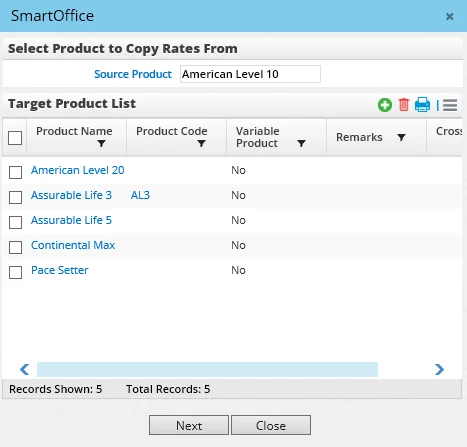The height and width of the screenshot is (447, 467).
Task: Click the red trash delete icon
Action: click(x=404, y=105)
